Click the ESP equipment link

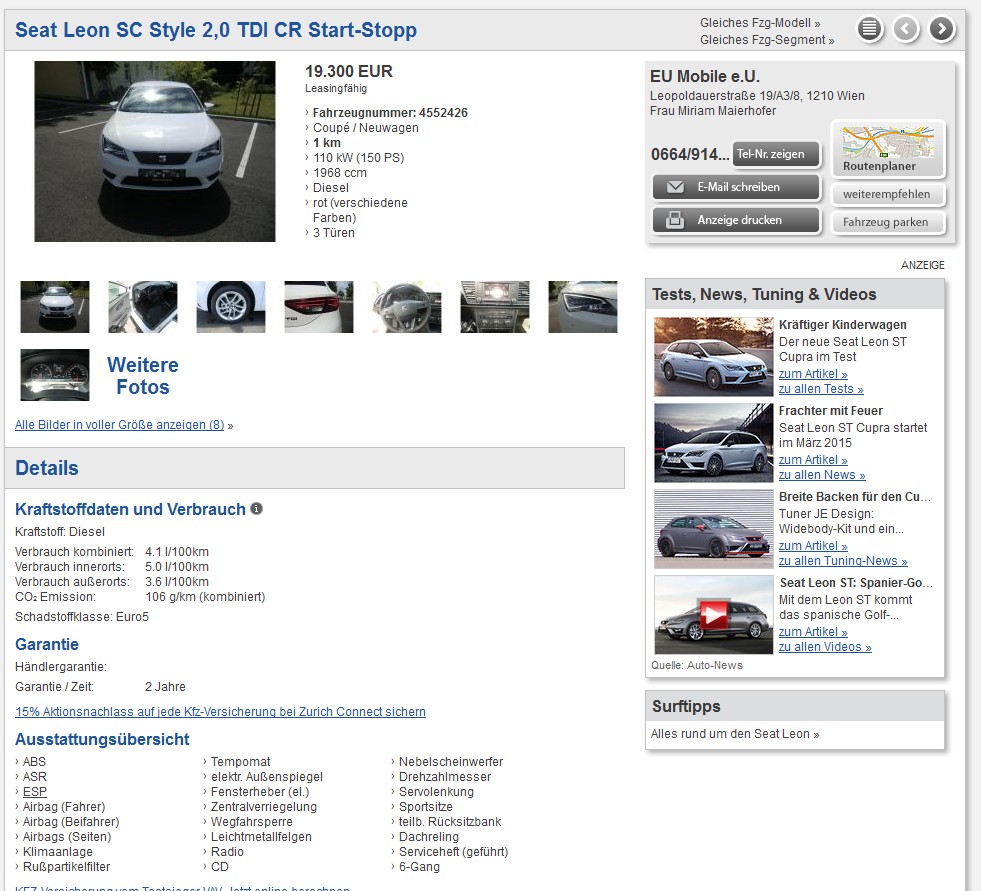pos(34,792)
